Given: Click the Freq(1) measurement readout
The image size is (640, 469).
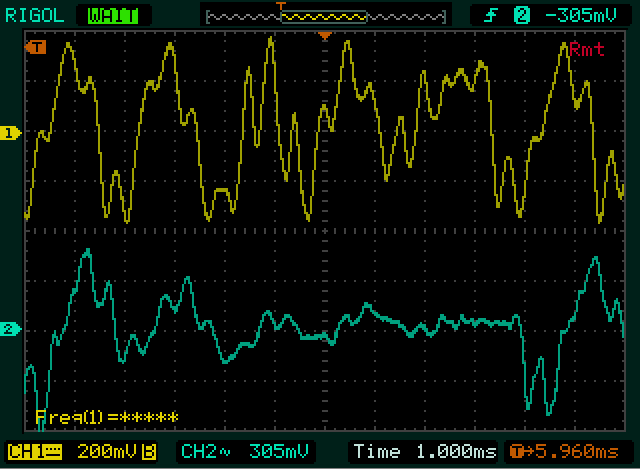Looking at the screenshot, I should [107, 417].
